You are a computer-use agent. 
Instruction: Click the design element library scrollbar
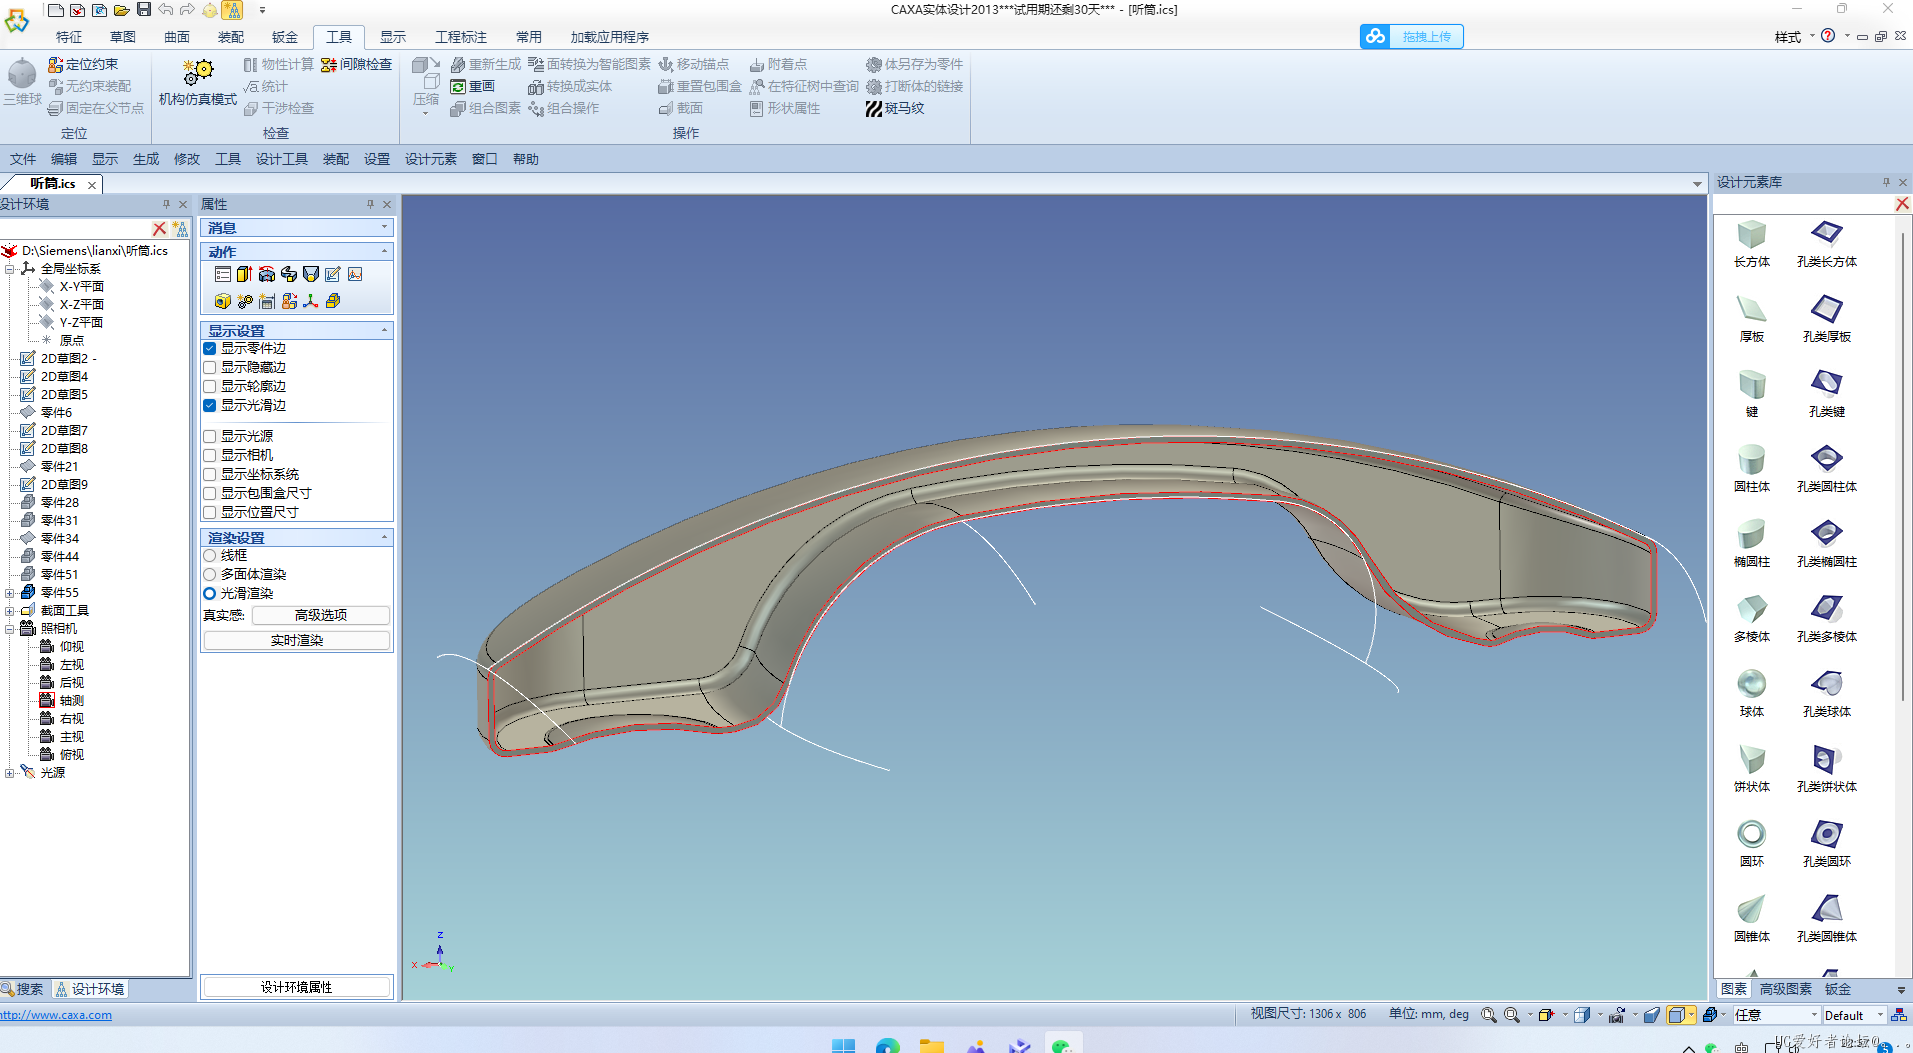click(x=1902, y=465)
